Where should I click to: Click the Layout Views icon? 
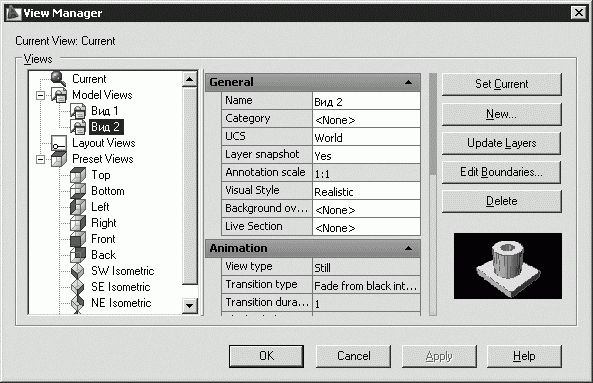(x=59, y=143)
